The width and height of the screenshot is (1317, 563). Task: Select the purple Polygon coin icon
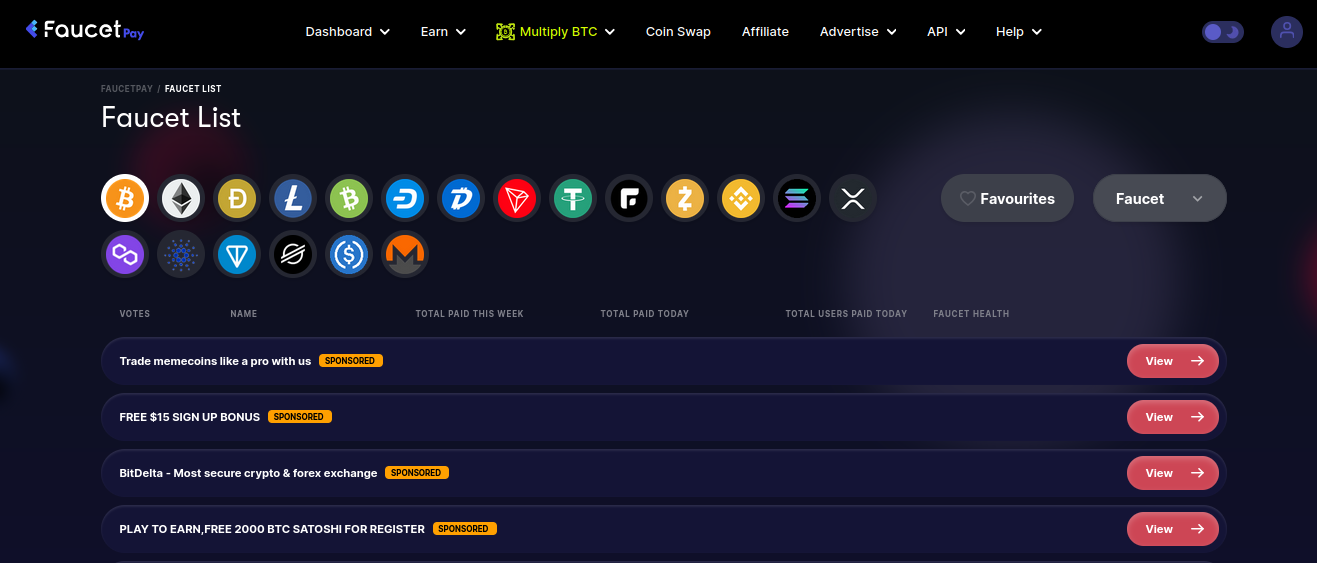click(125, 254)
